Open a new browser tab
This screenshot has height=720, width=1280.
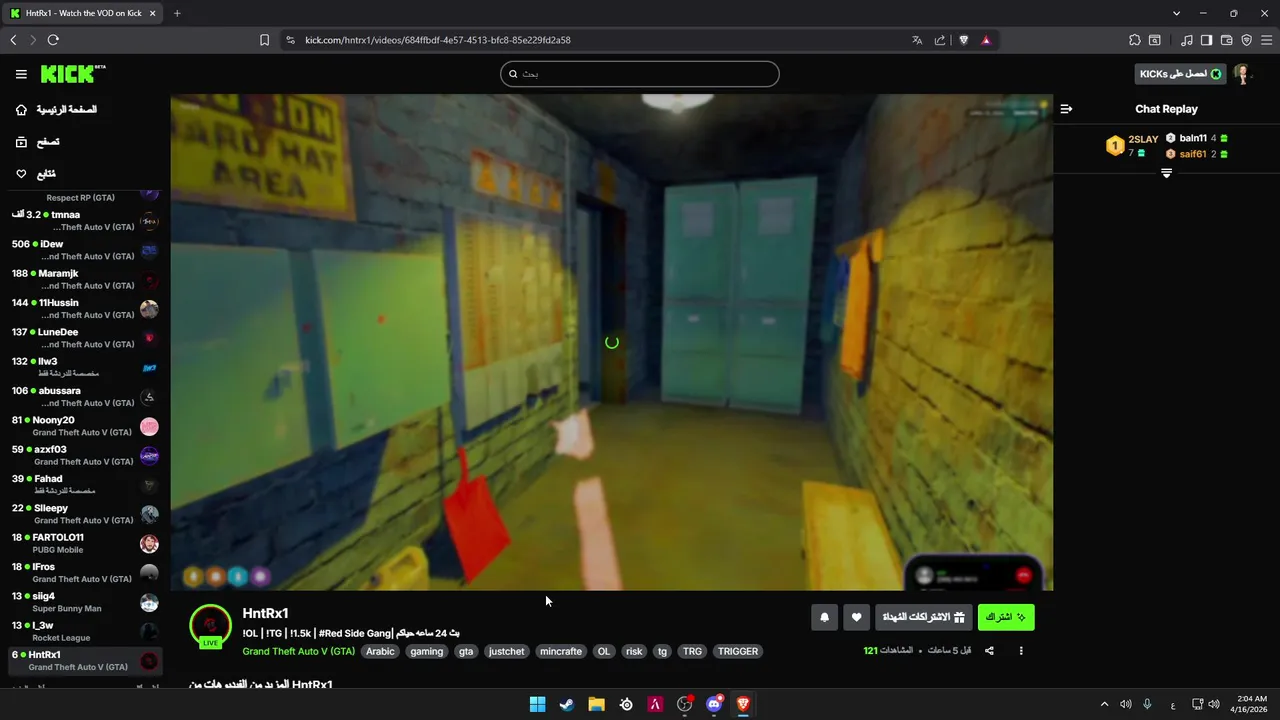177,13
